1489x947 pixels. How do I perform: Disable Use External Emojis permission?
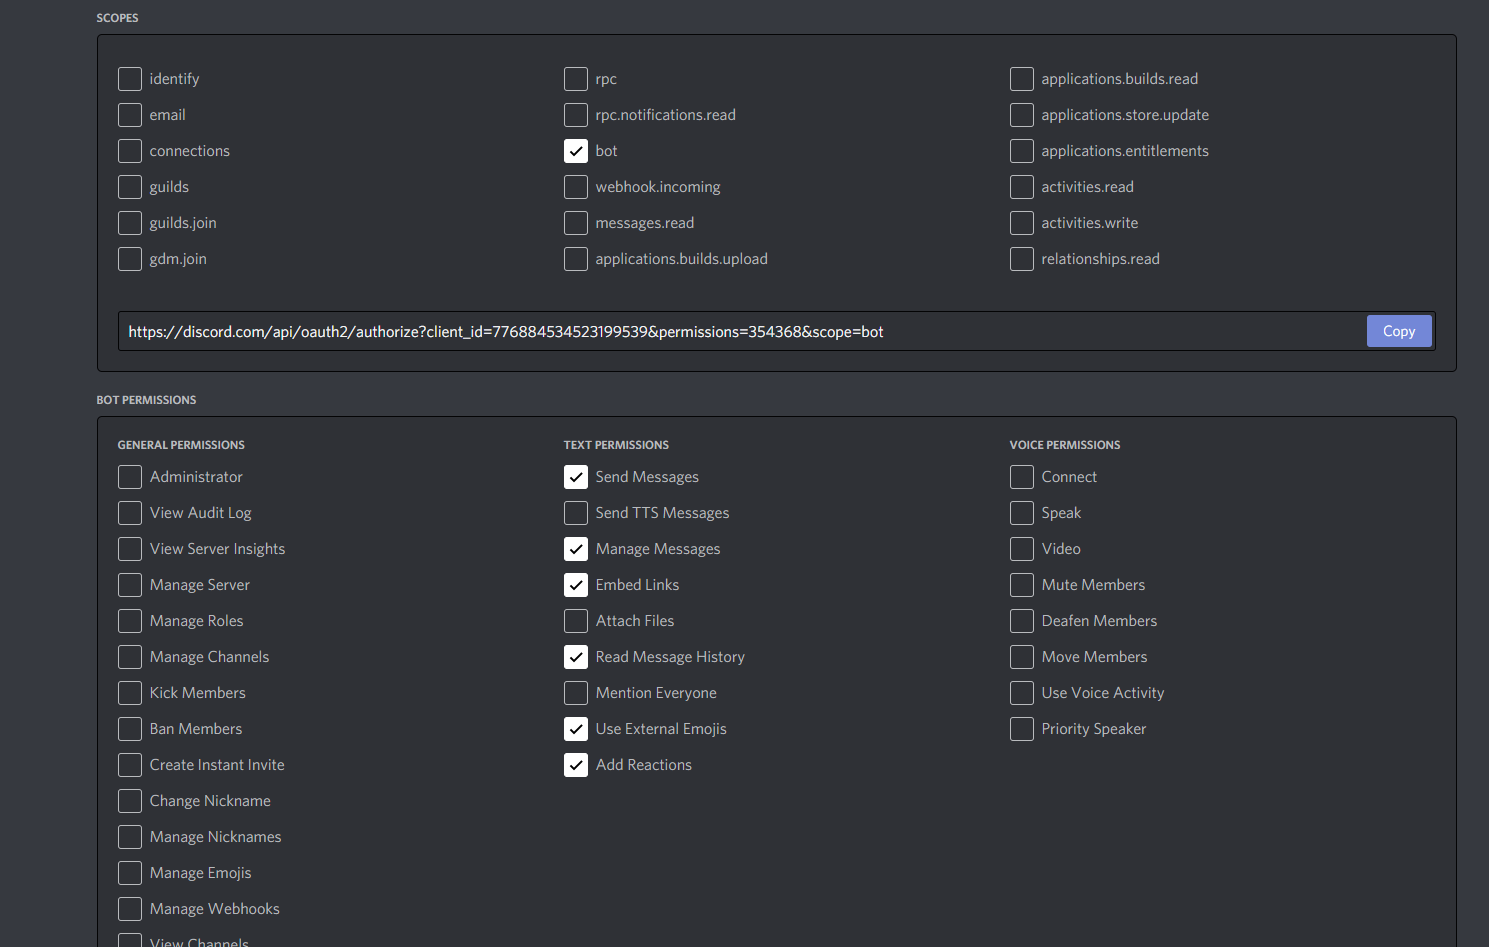click(576, 729)
